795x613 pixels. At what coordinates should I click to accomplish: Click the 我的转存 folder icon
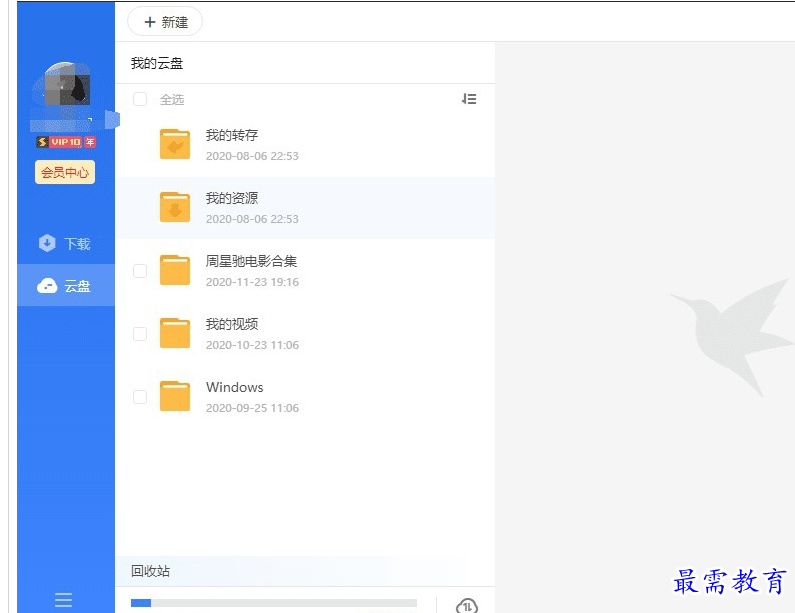click(x=175, y=144)
